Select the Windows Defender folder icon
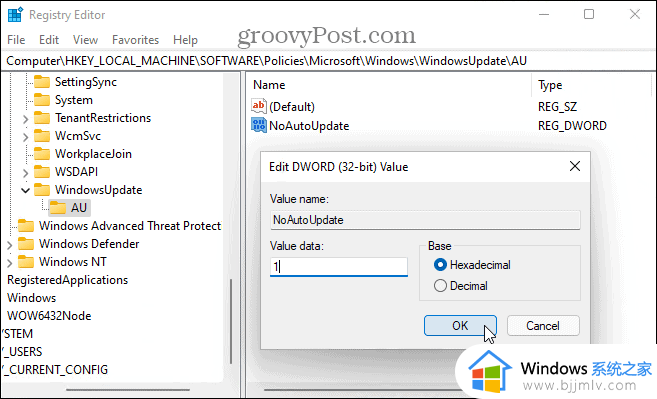 click(x=26, y=244)
